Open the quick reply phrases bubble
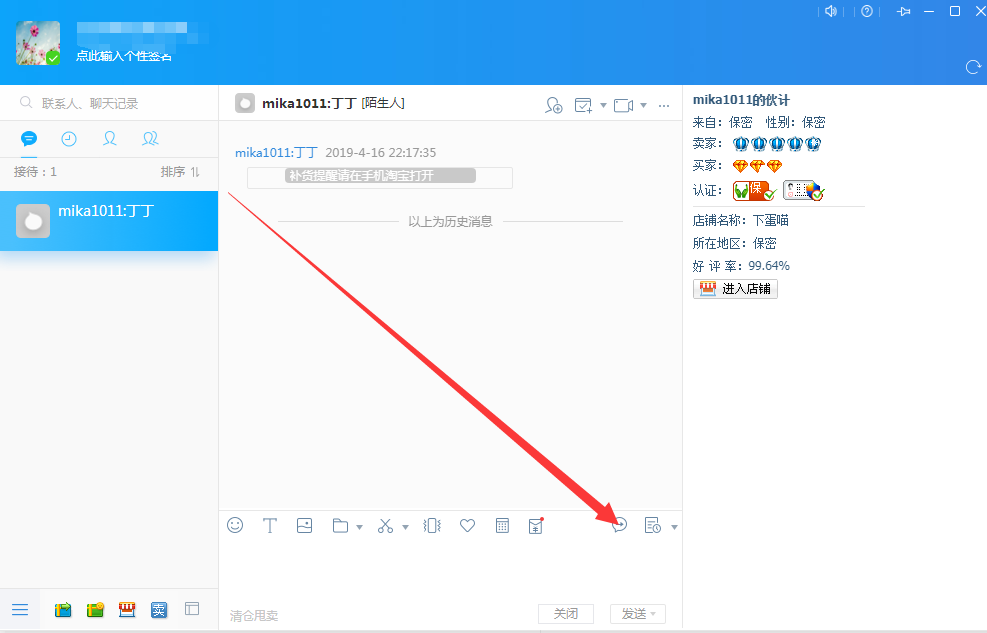The width and height of the screenshot is (987, 633). 619,524
